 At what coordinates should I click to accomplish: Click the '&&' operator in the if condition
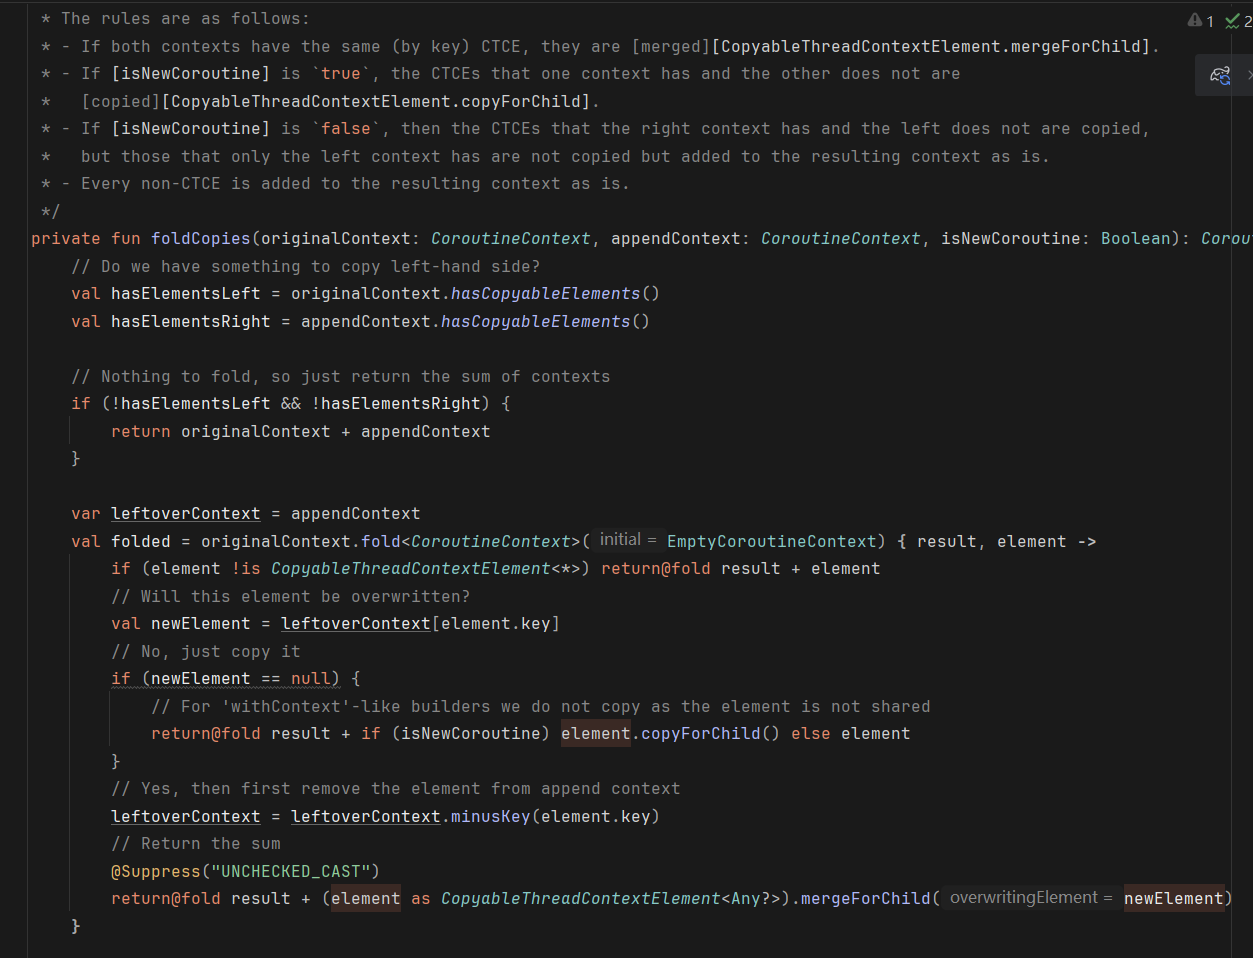[x=290, y=403]
